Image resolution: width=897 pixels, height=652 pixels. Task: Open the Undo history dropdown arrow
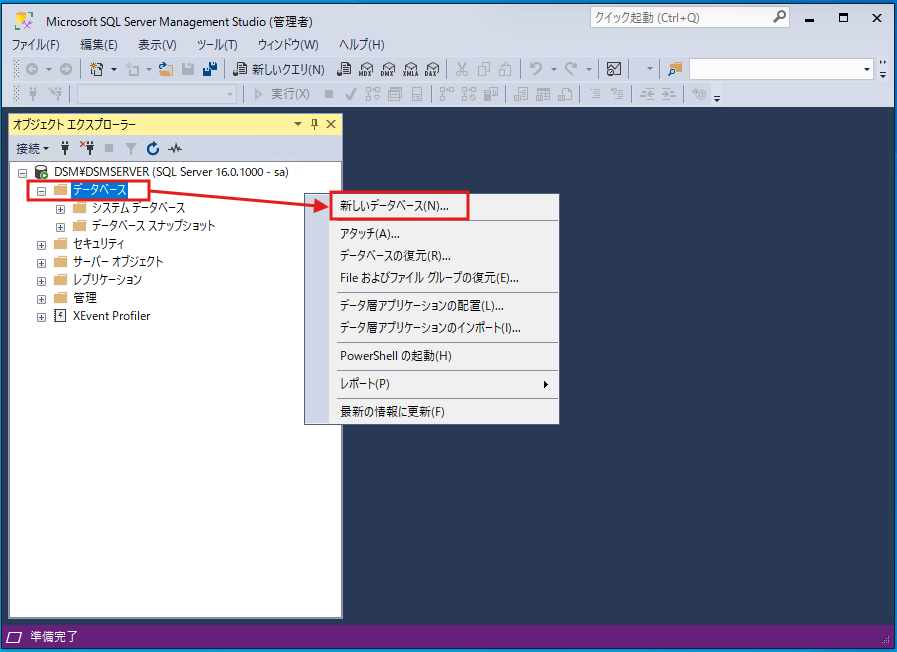pos(554,69)
